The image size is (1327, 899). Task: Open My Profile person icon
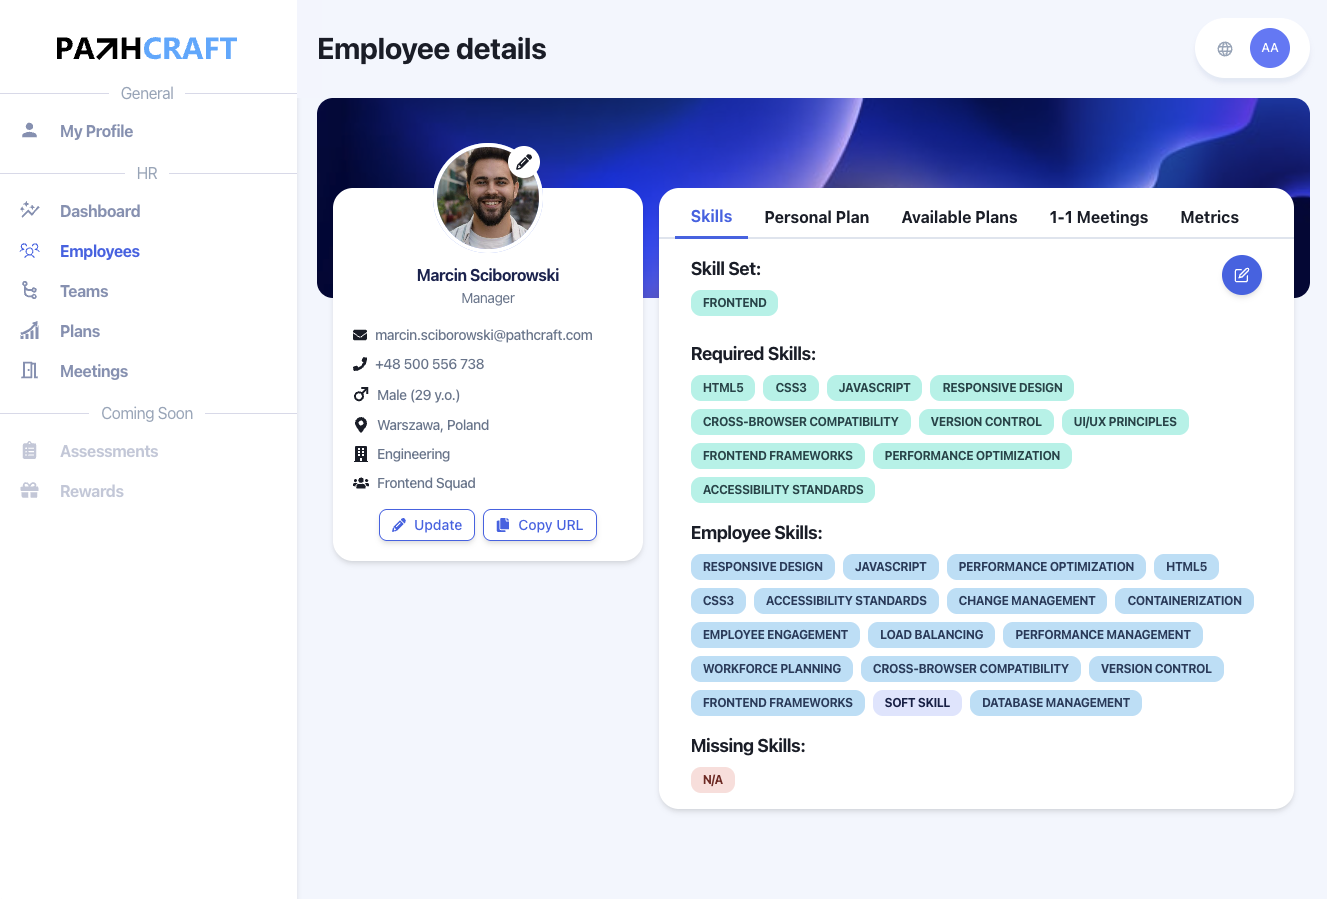click(30, 130)
